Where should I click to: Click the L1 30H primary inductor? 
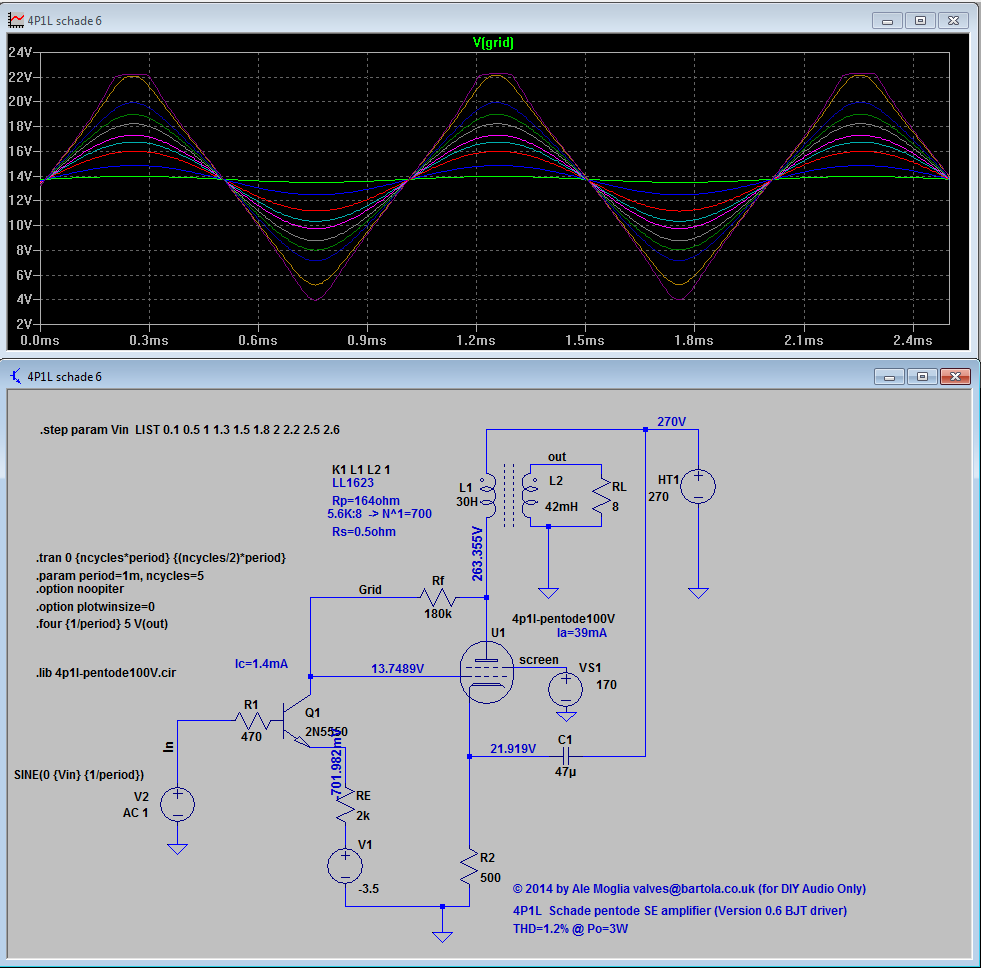(x=487, y=495)
